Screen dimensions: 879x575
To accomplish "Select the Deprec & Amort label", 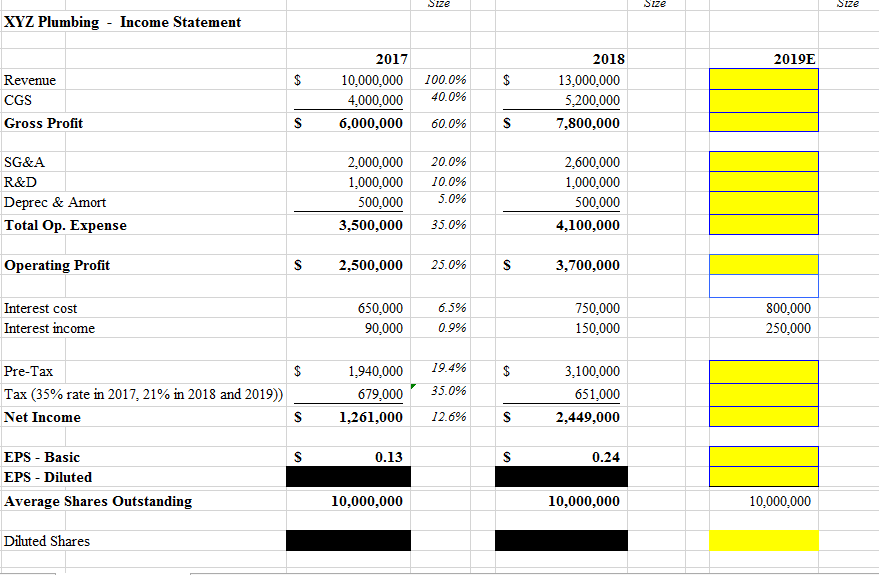I will (55, 202).
